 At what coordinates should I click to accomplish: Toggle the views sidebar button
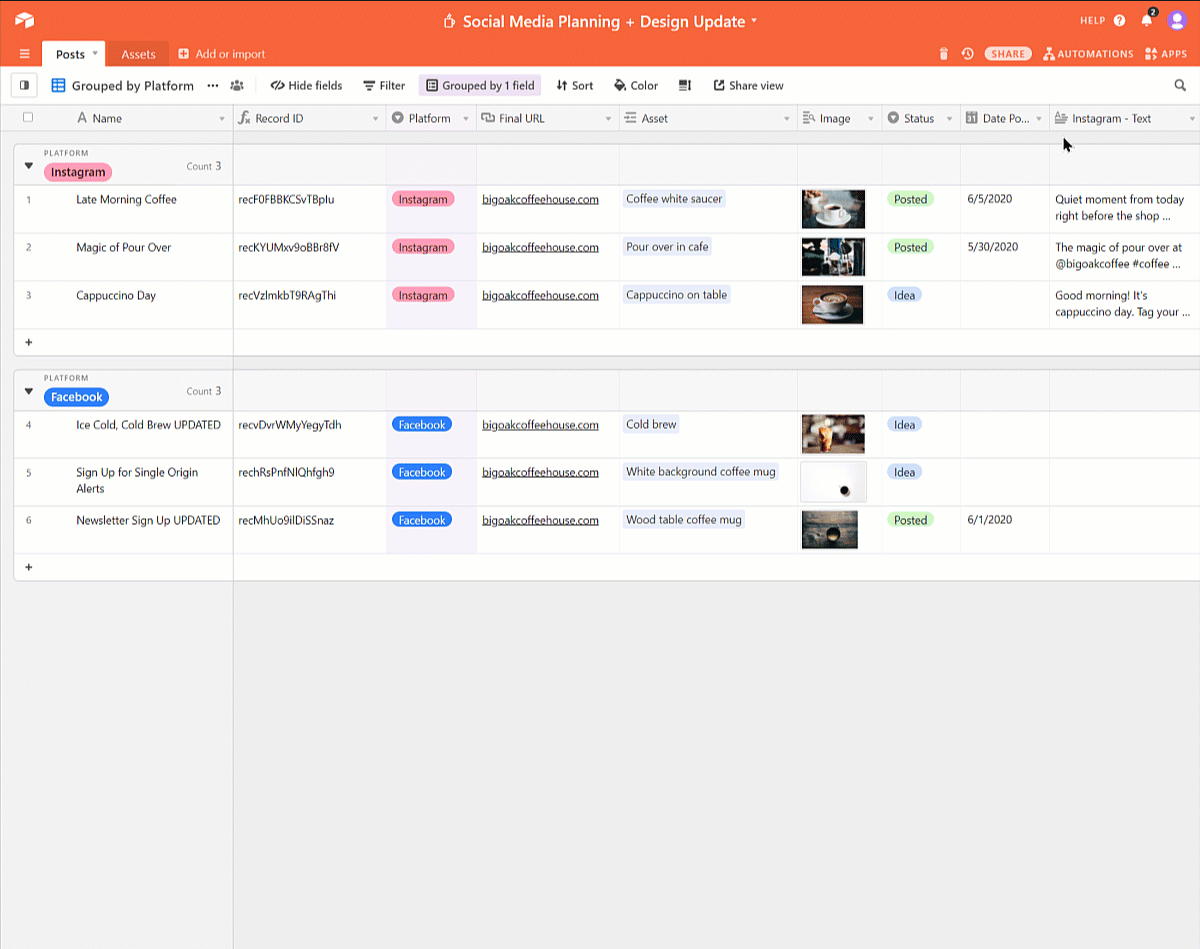[24, 86]
